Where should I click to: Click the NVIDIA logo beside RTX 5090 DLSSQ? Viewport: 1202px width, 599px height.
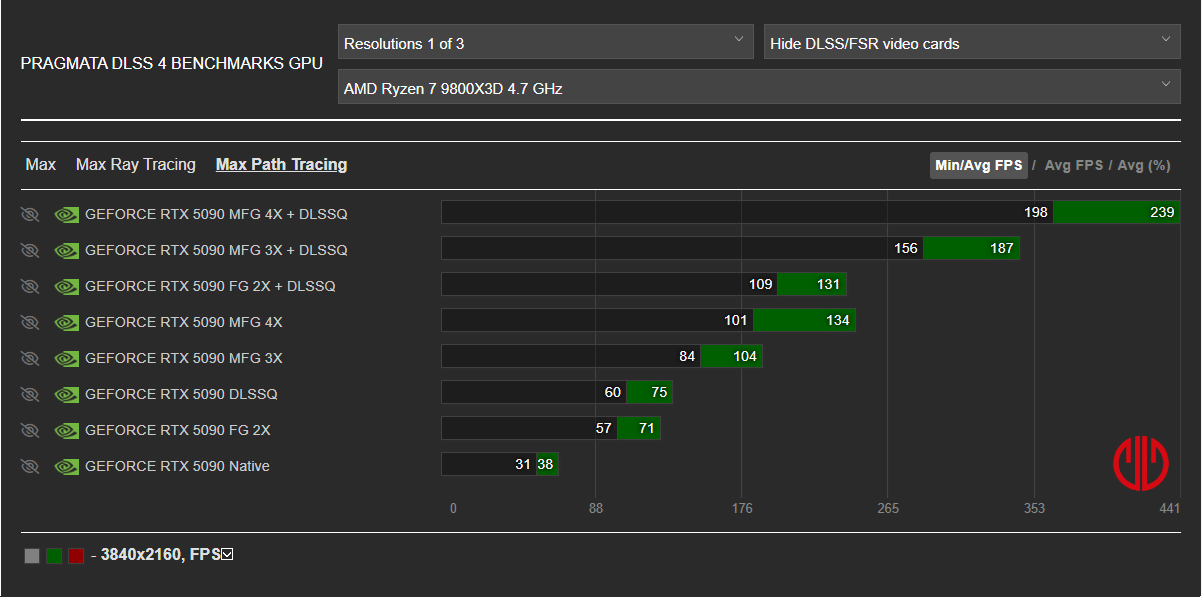coord(67,394)
